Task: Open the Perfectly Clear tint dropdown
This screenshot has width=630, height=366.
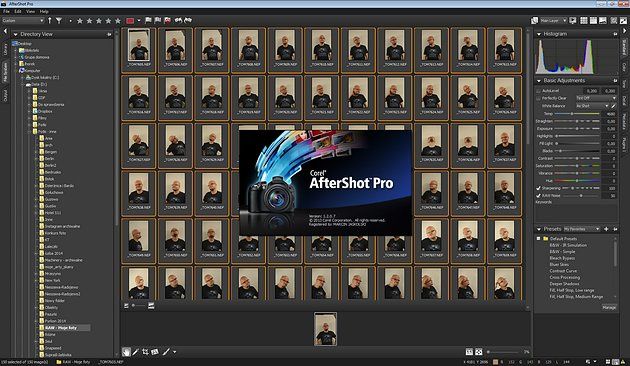Action: coord(595,98)
